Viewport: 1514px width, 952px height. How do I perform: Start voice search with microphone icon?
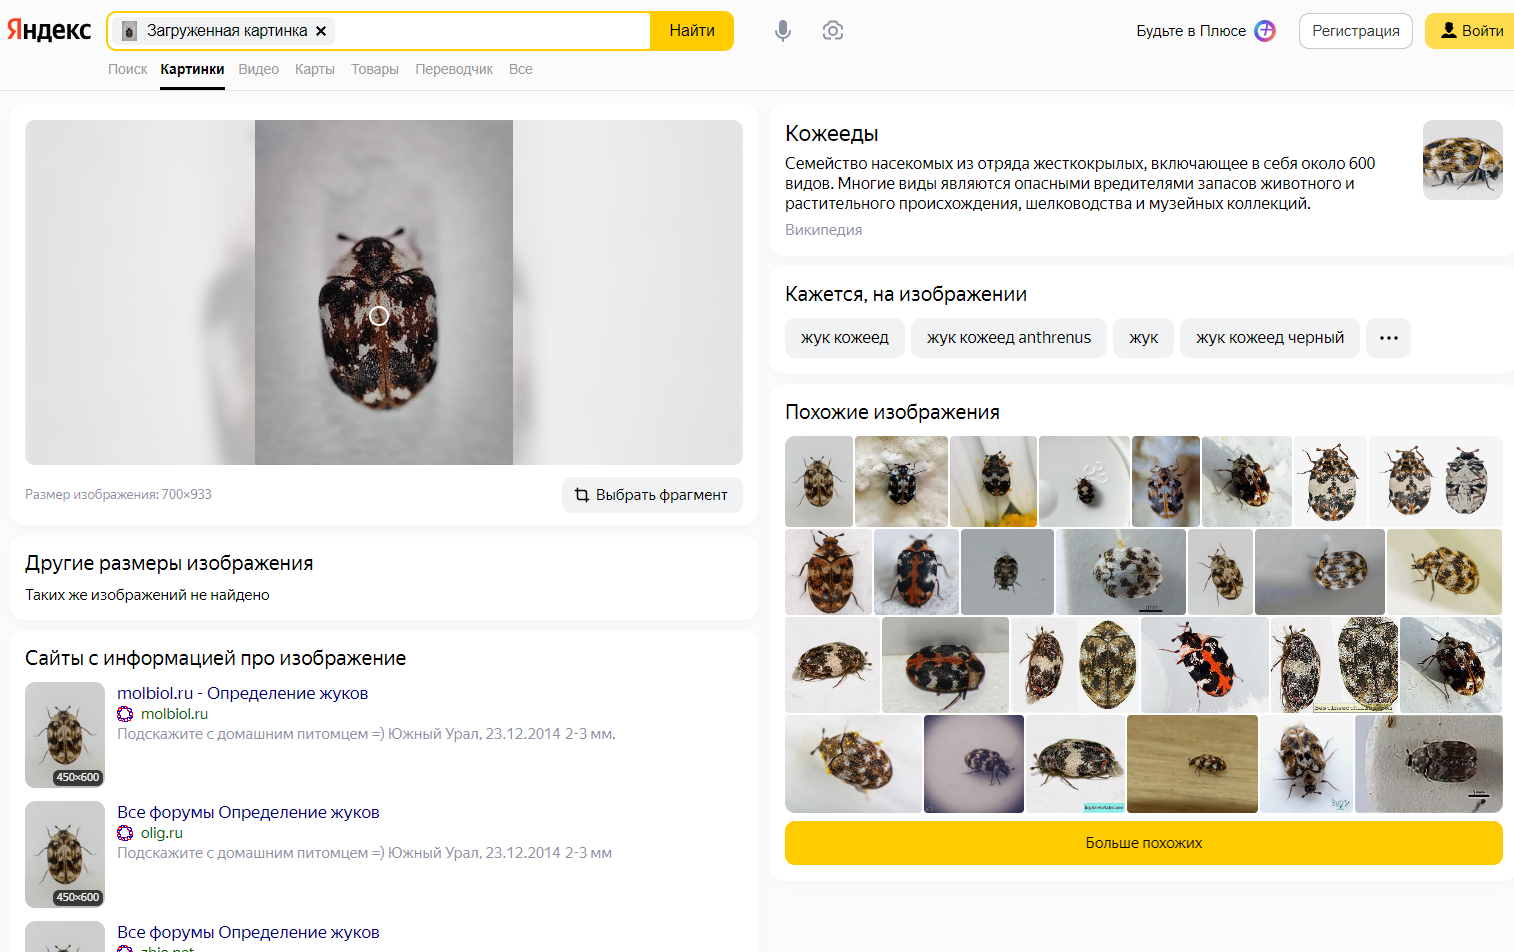(x=783, y=31)
